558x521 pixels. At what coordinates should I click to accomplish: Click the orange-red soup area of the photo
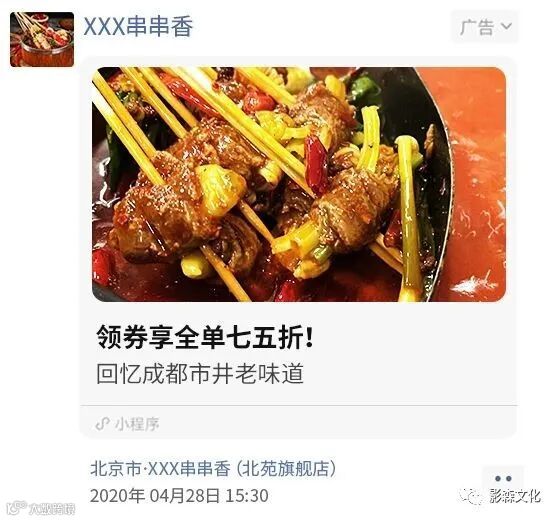[x=477, y=185]
